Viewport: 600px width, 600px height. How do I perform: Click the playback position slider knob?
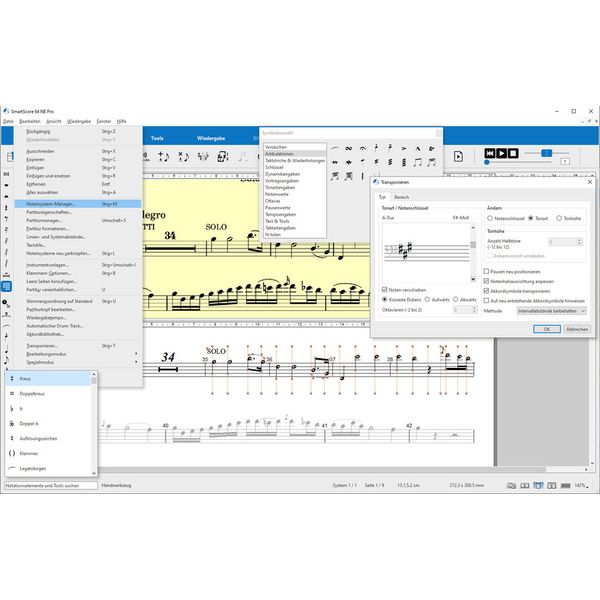pyautogui.click(x=487, y=162)
